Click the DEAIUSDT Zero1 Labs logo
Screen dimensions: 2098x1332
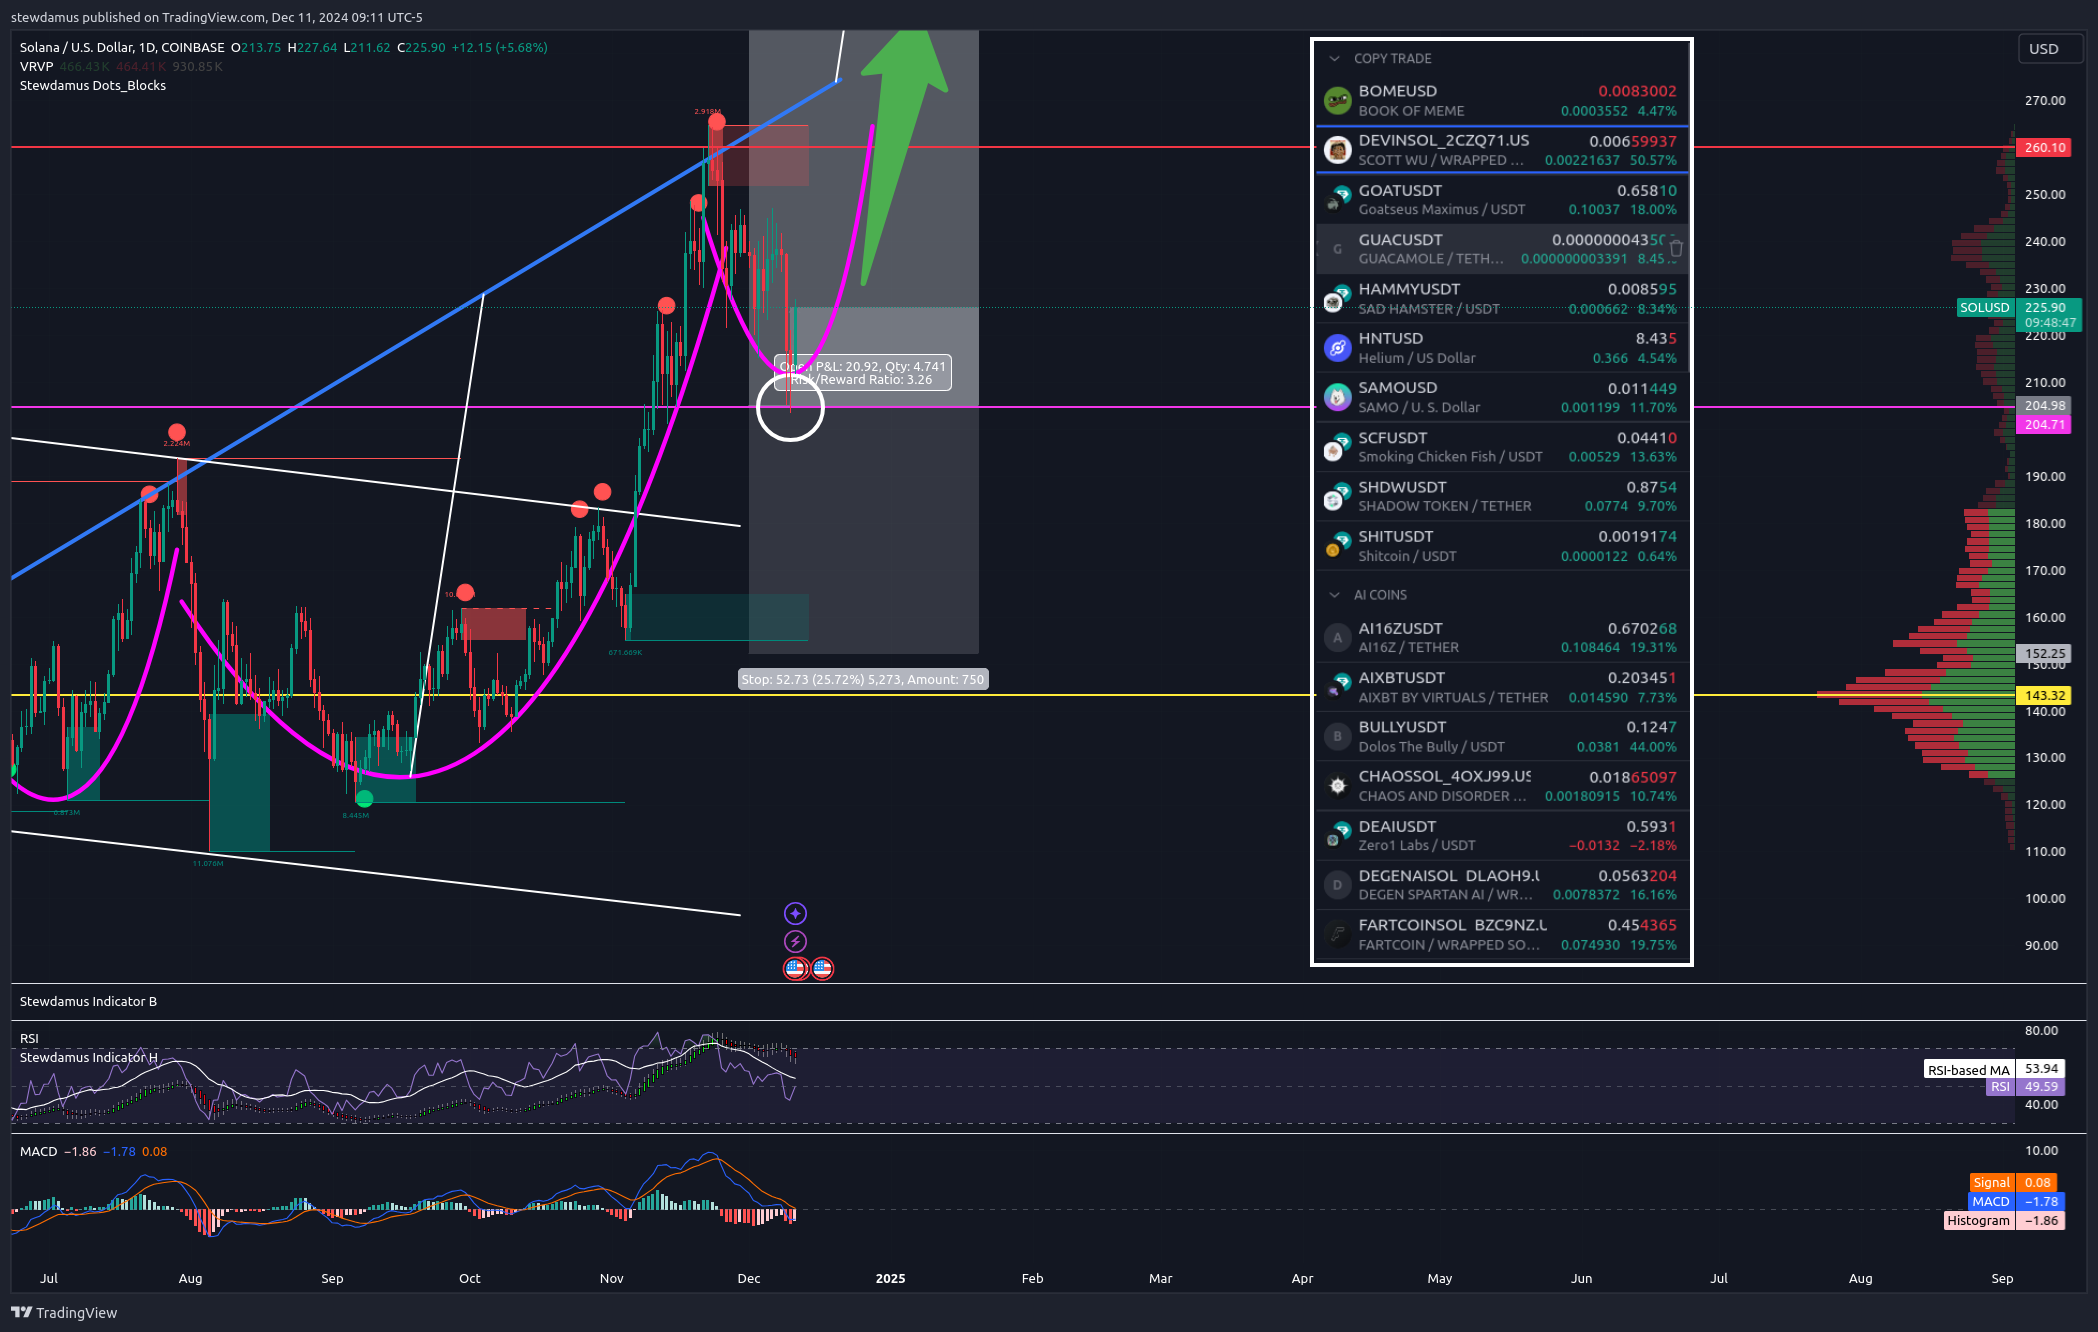coord(1337,835)
